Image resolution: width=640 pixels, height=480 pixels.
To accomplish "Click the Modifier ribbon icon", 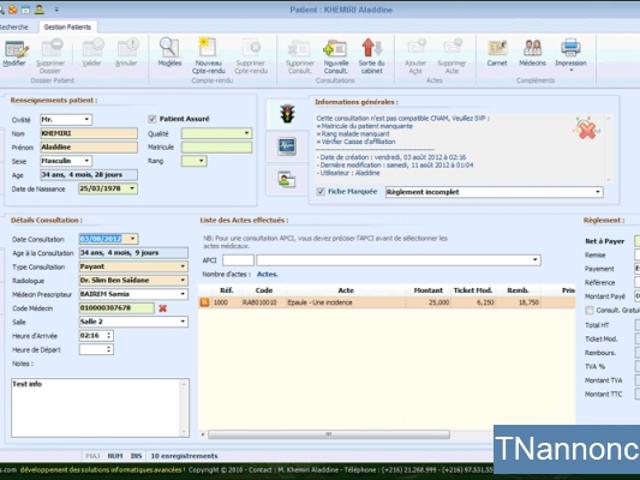I will click(x=16, y=50).
